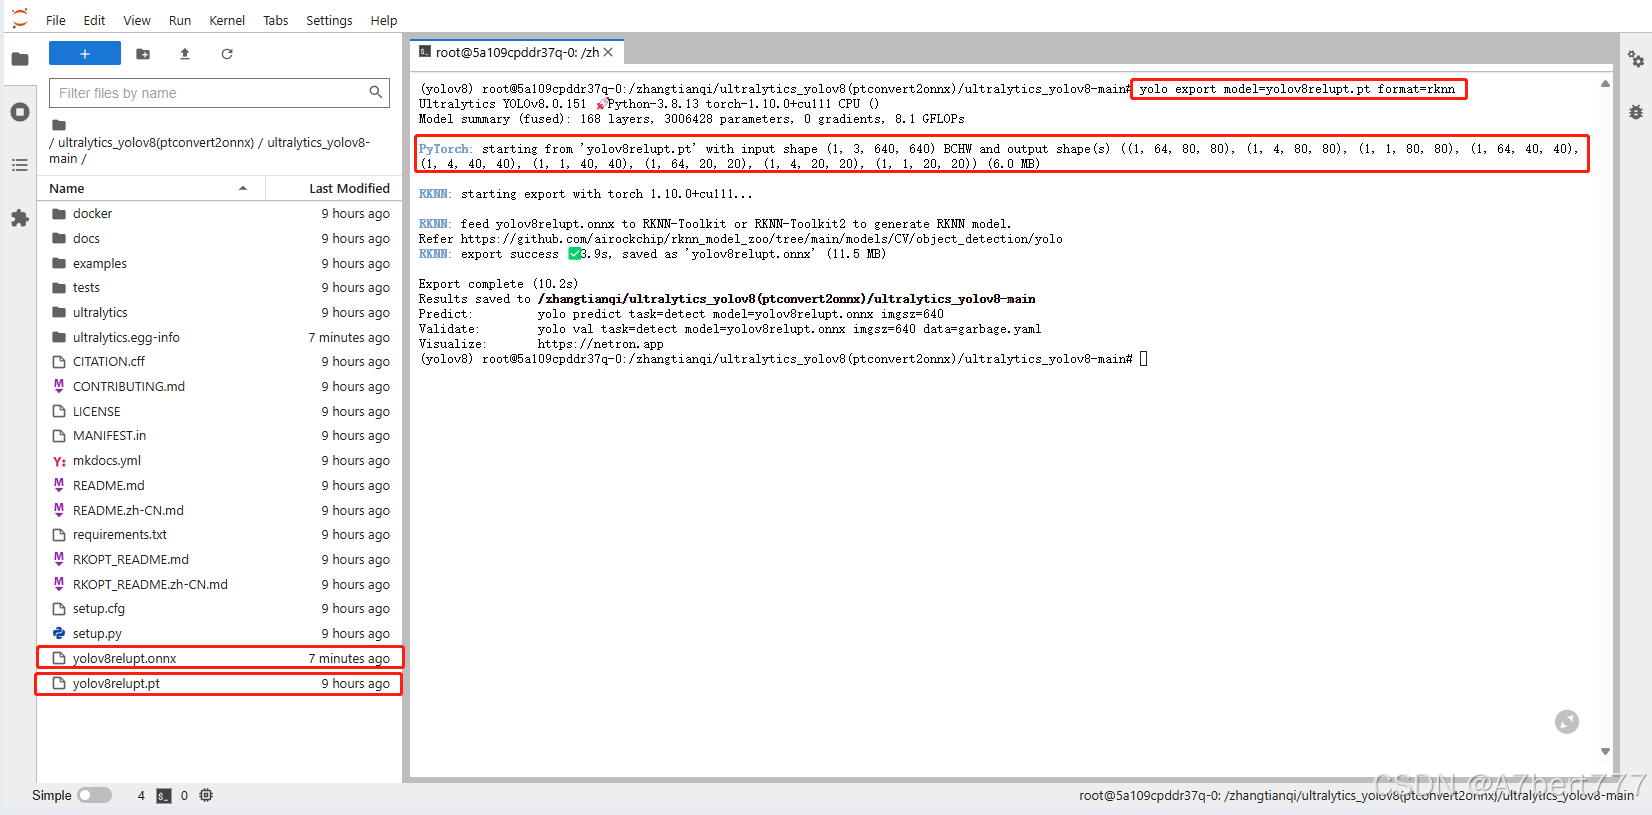The image size is (1652, 815).
Task: Select the setup.py file
Action: [220, 634]
